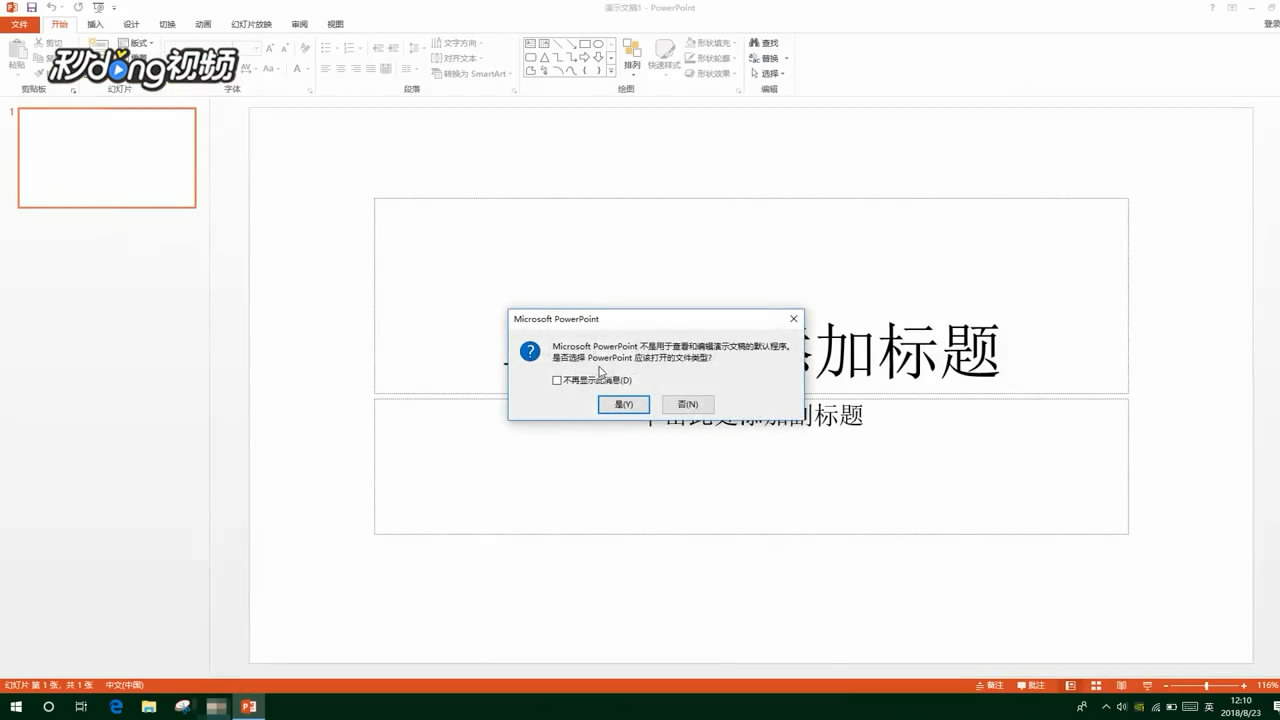The width and height of the screenshot is (1280, 720).
Task: Click the decrease list level icon
Action: coord(378,48)
